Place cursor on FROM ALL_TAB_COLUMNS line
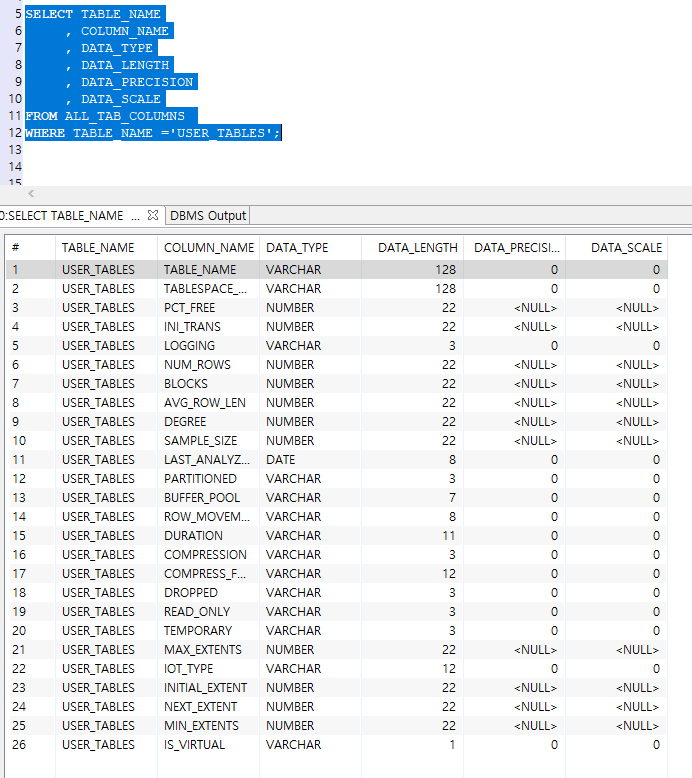This screenshot has width=692, height=778. [105, 116]
